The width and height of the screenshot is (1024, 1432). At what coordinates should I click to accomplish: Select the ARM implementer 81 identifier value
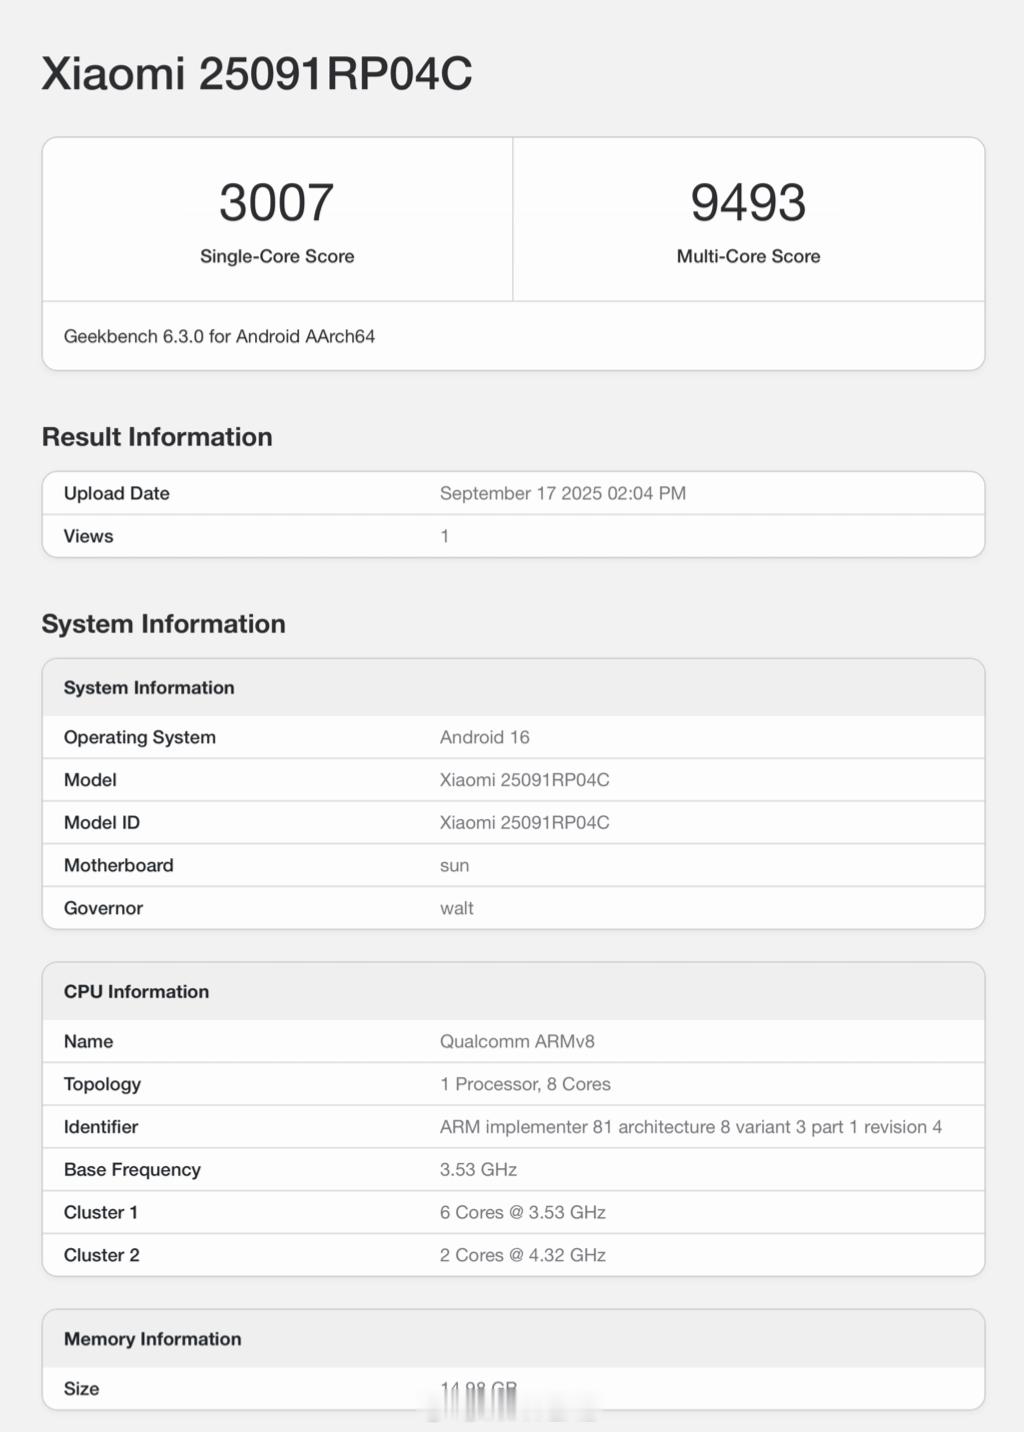click(690, 1127)
